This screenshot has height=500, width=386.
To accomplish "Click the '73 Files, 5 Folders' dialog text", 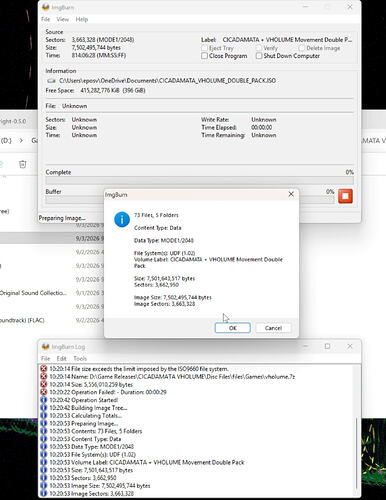I will point(156,215).
